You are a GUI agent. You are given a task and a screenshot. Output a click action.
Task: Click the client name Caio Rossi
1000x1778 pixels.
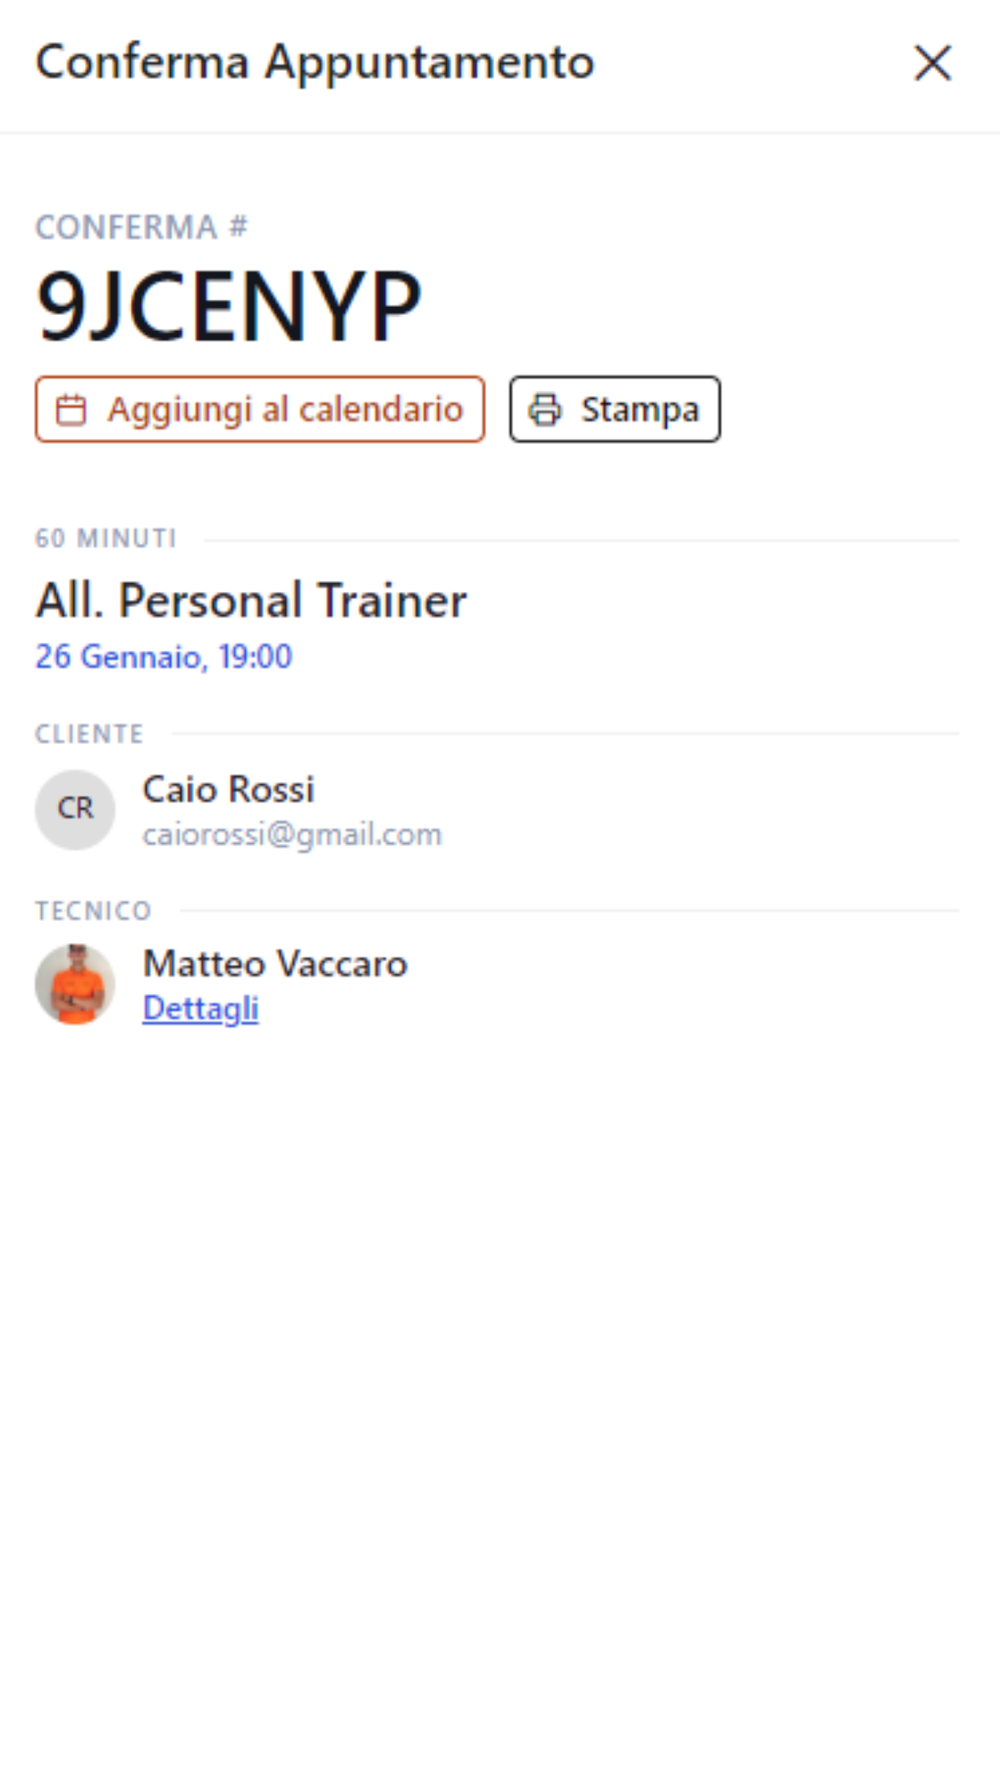pos(228,789)
